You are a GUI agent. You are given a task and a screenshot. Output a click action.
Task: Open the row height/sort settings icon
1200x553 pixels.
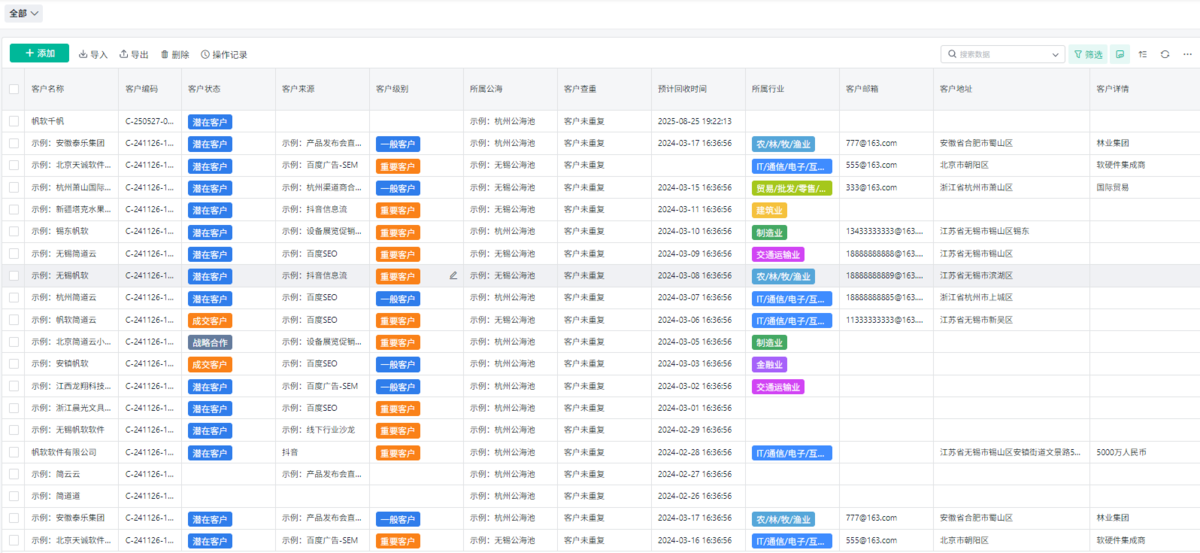tap(1143, 54)
